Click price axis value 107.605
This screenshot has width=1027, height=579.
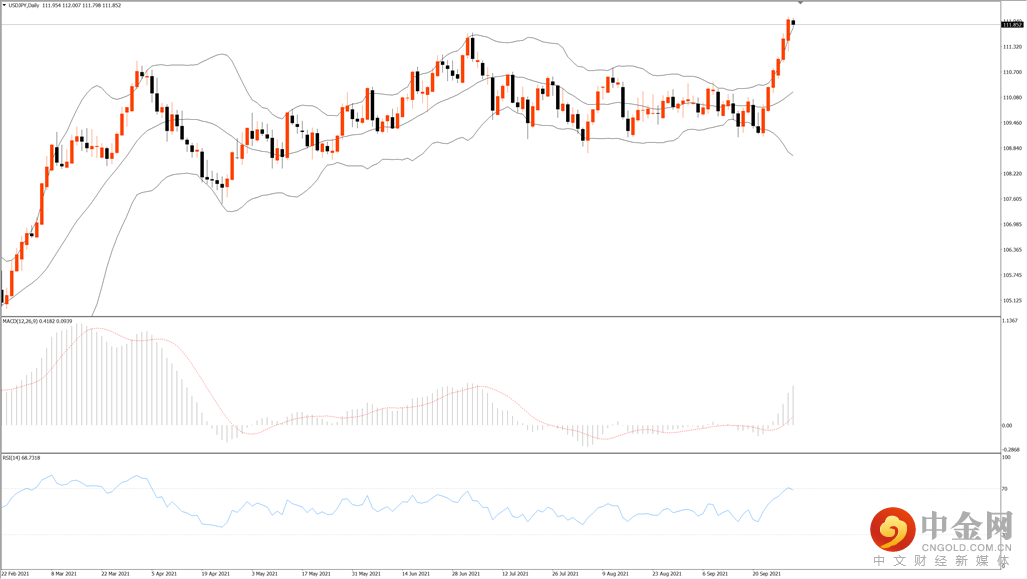pos(1012,199)
